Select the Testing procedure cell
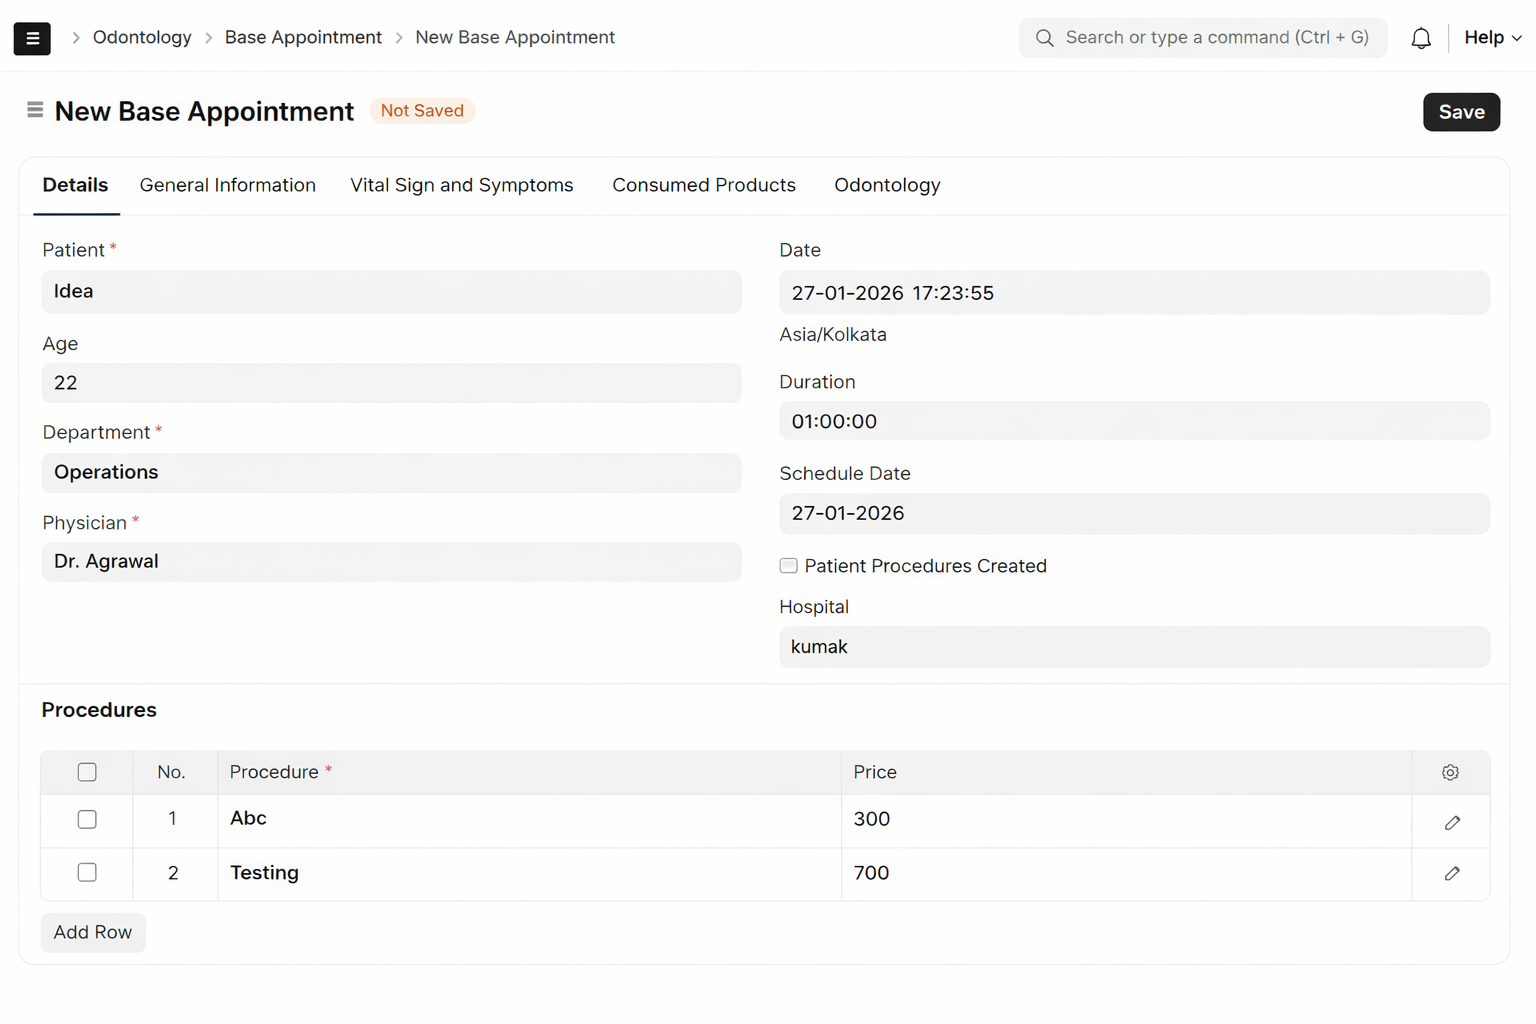The image size is (1536, 1024). click(x=529, y=874)
